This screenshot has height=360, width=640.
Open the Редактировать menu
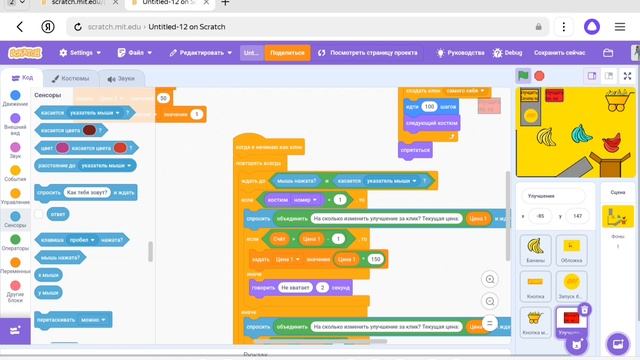[201, 53]
